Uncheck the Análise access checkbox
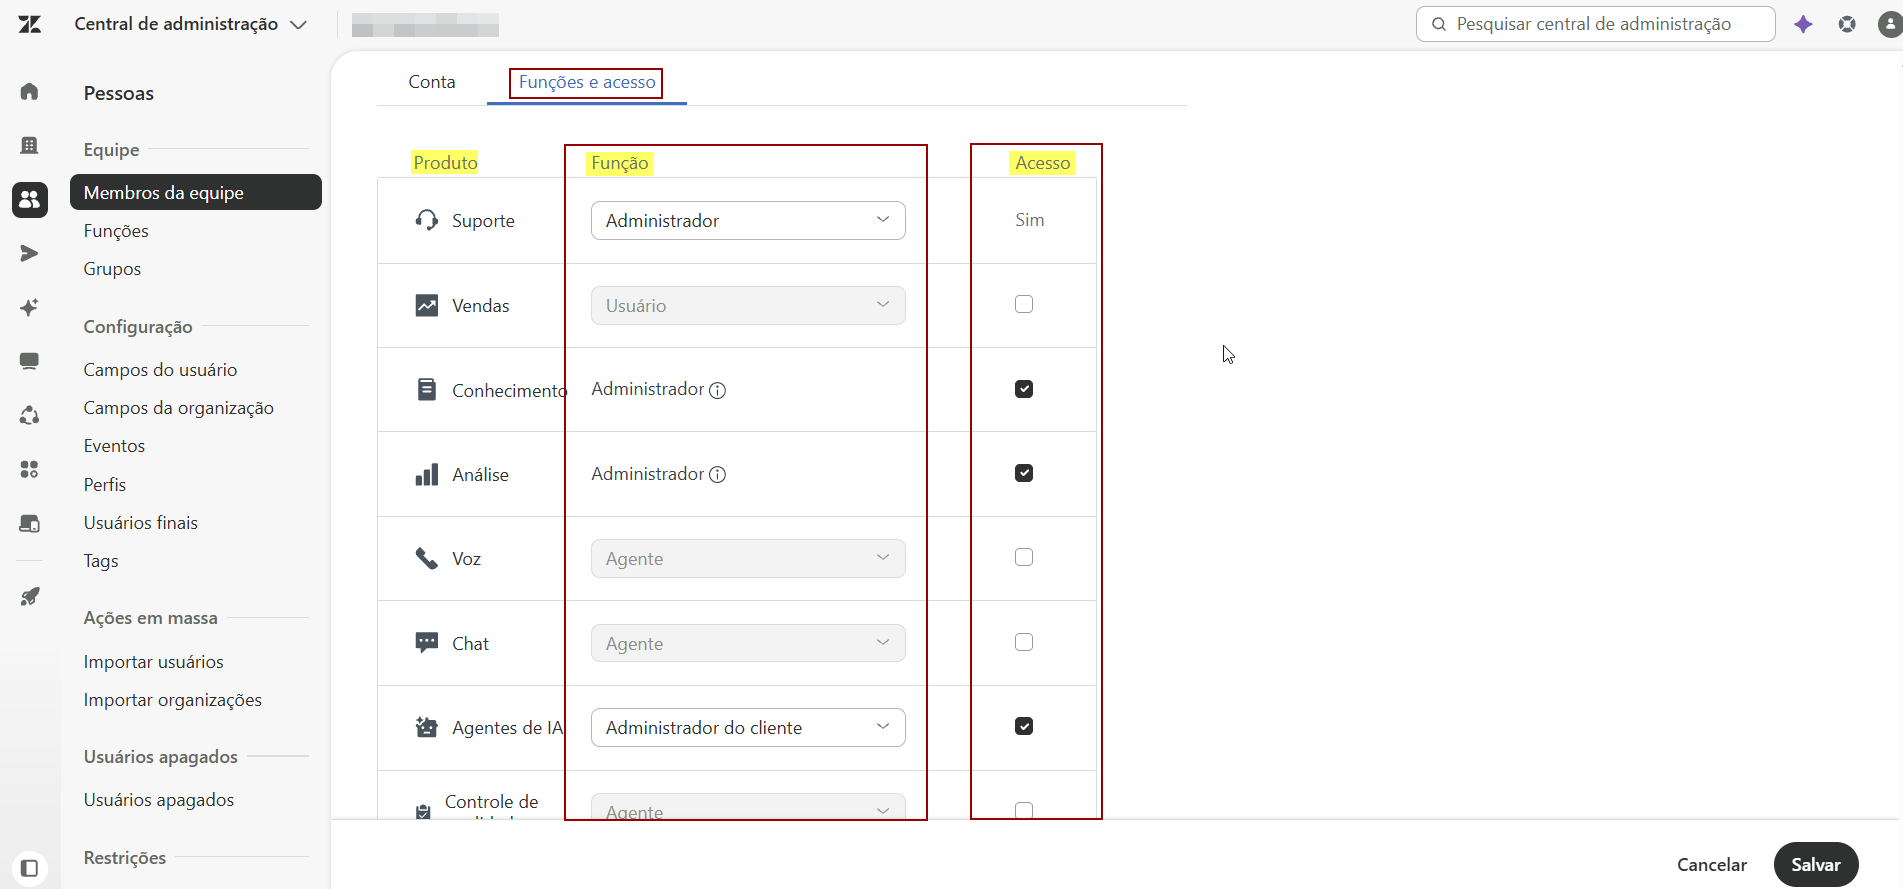 pyautogui.click(x=1024, y=473)
